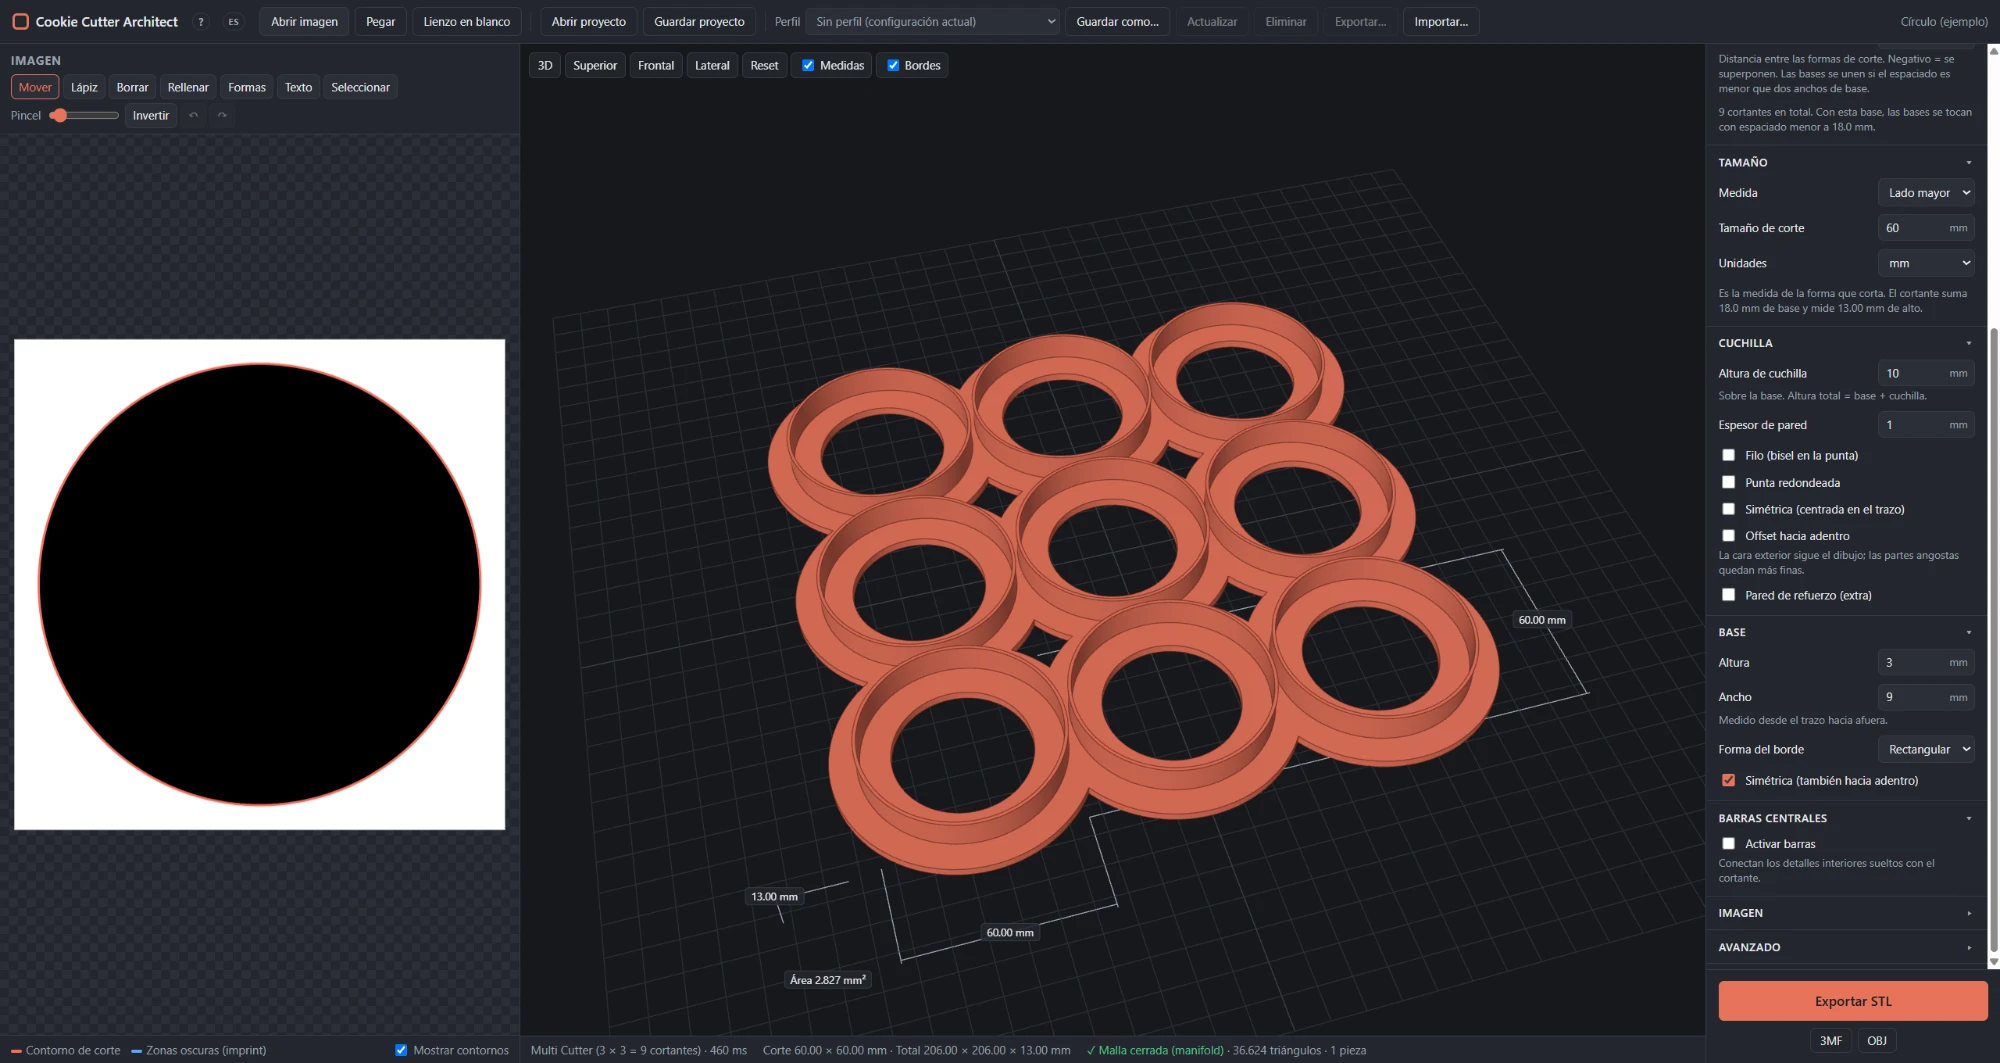Image resolution: width=2000 pixels, height=1063 pixels.
Task: Click Exportar STL button
Action: (1853, 1001)
